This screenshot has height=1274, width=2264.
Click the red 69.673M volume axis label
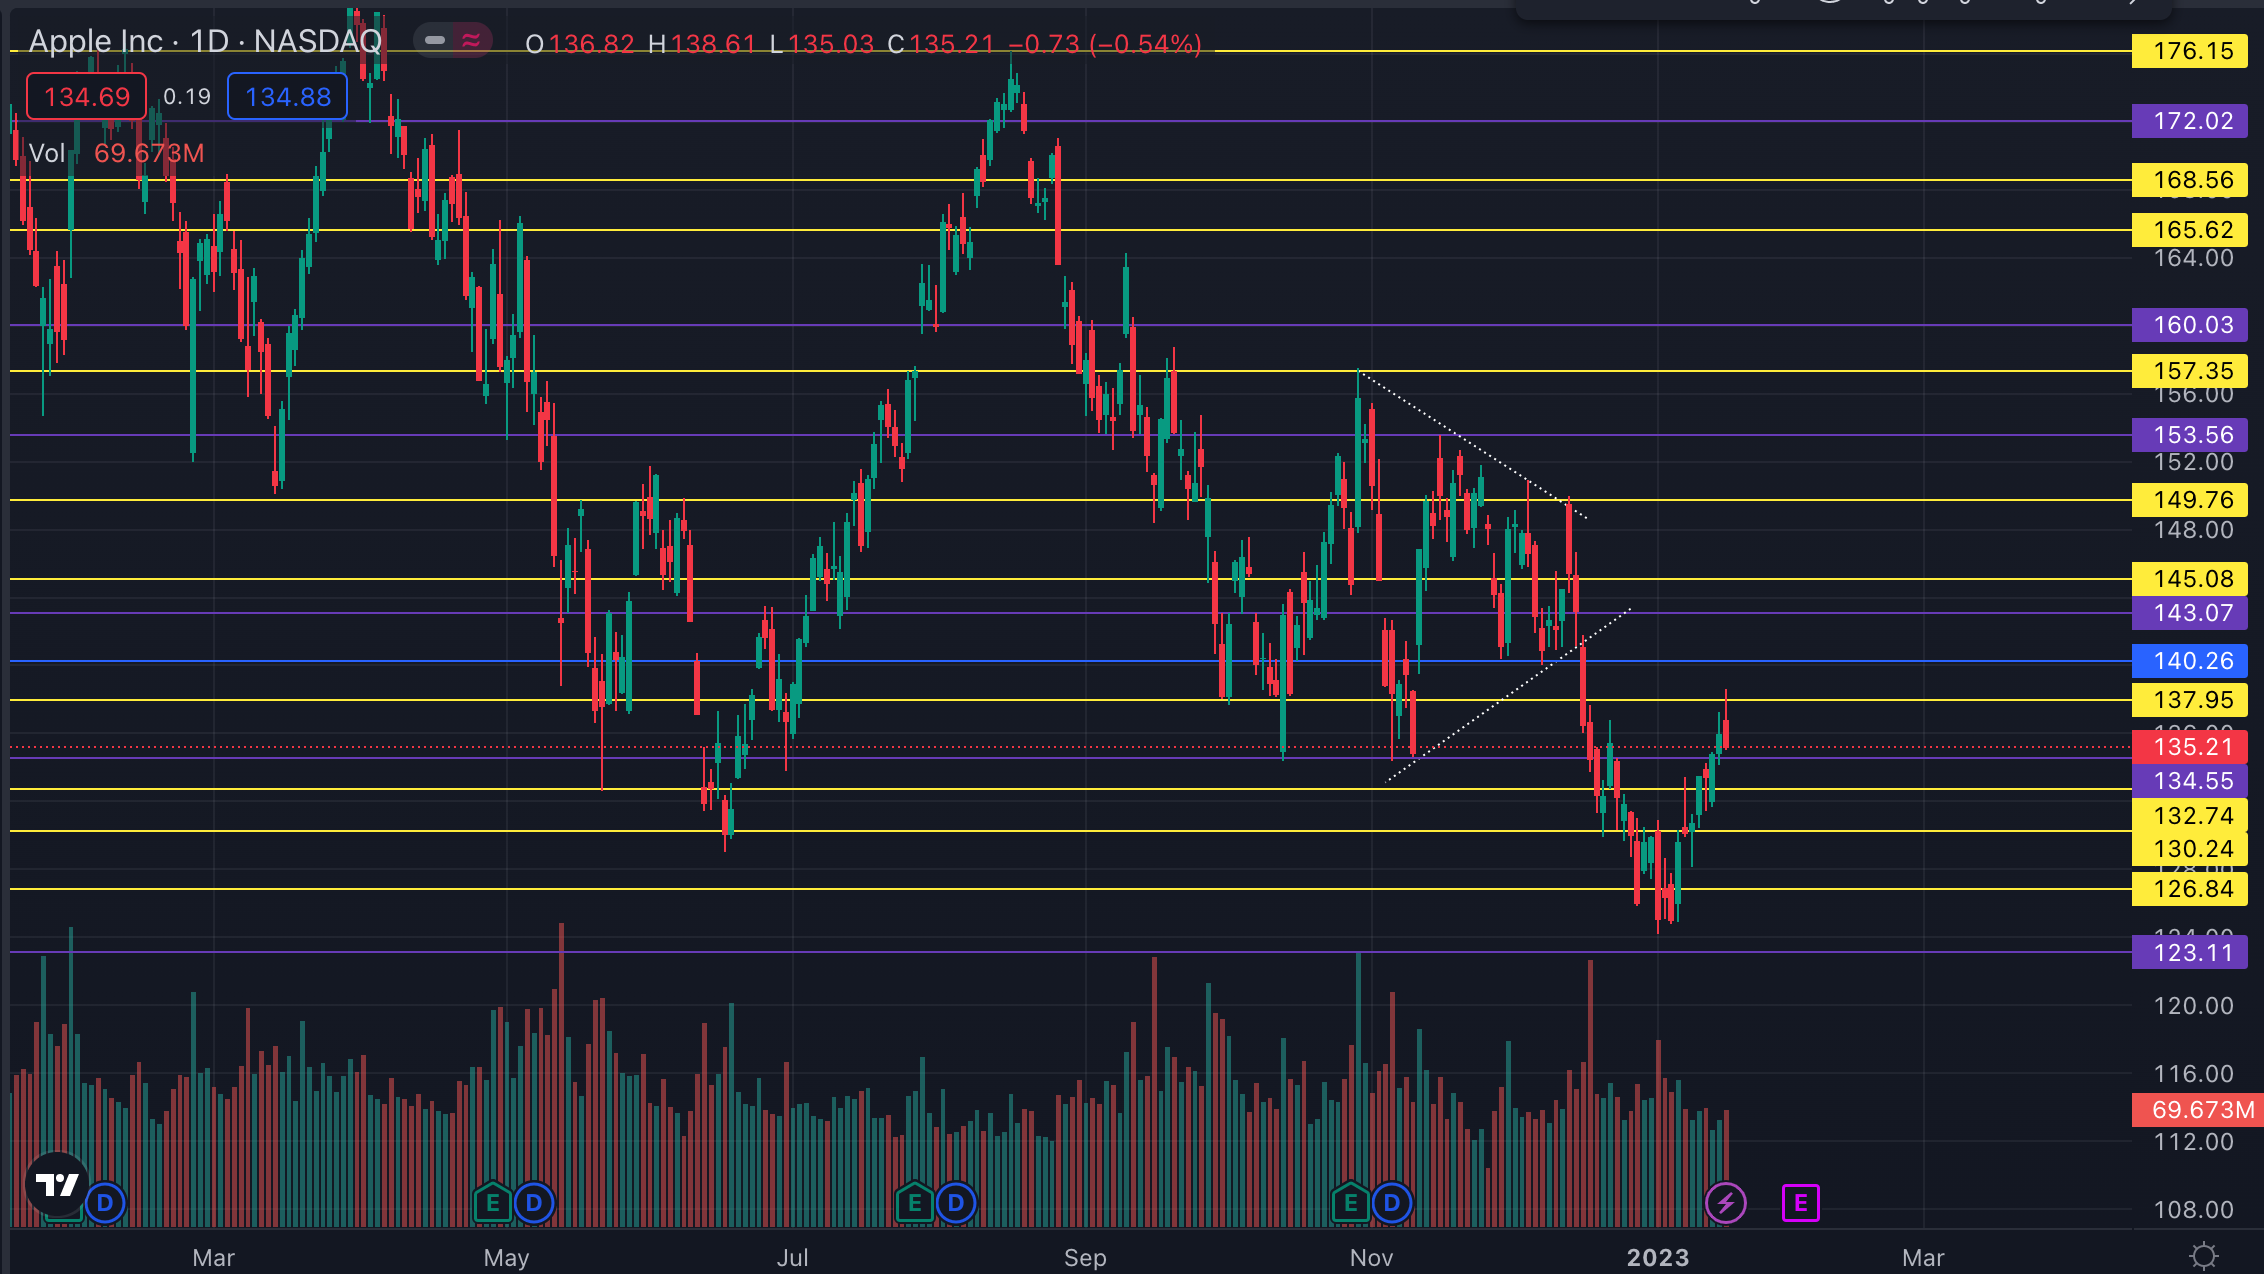click(2198, 1110)
